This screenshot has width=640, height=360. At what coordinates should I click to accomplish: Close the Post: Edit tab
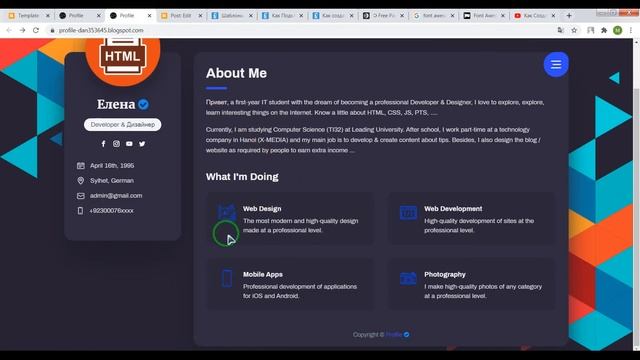pos(200,16)
